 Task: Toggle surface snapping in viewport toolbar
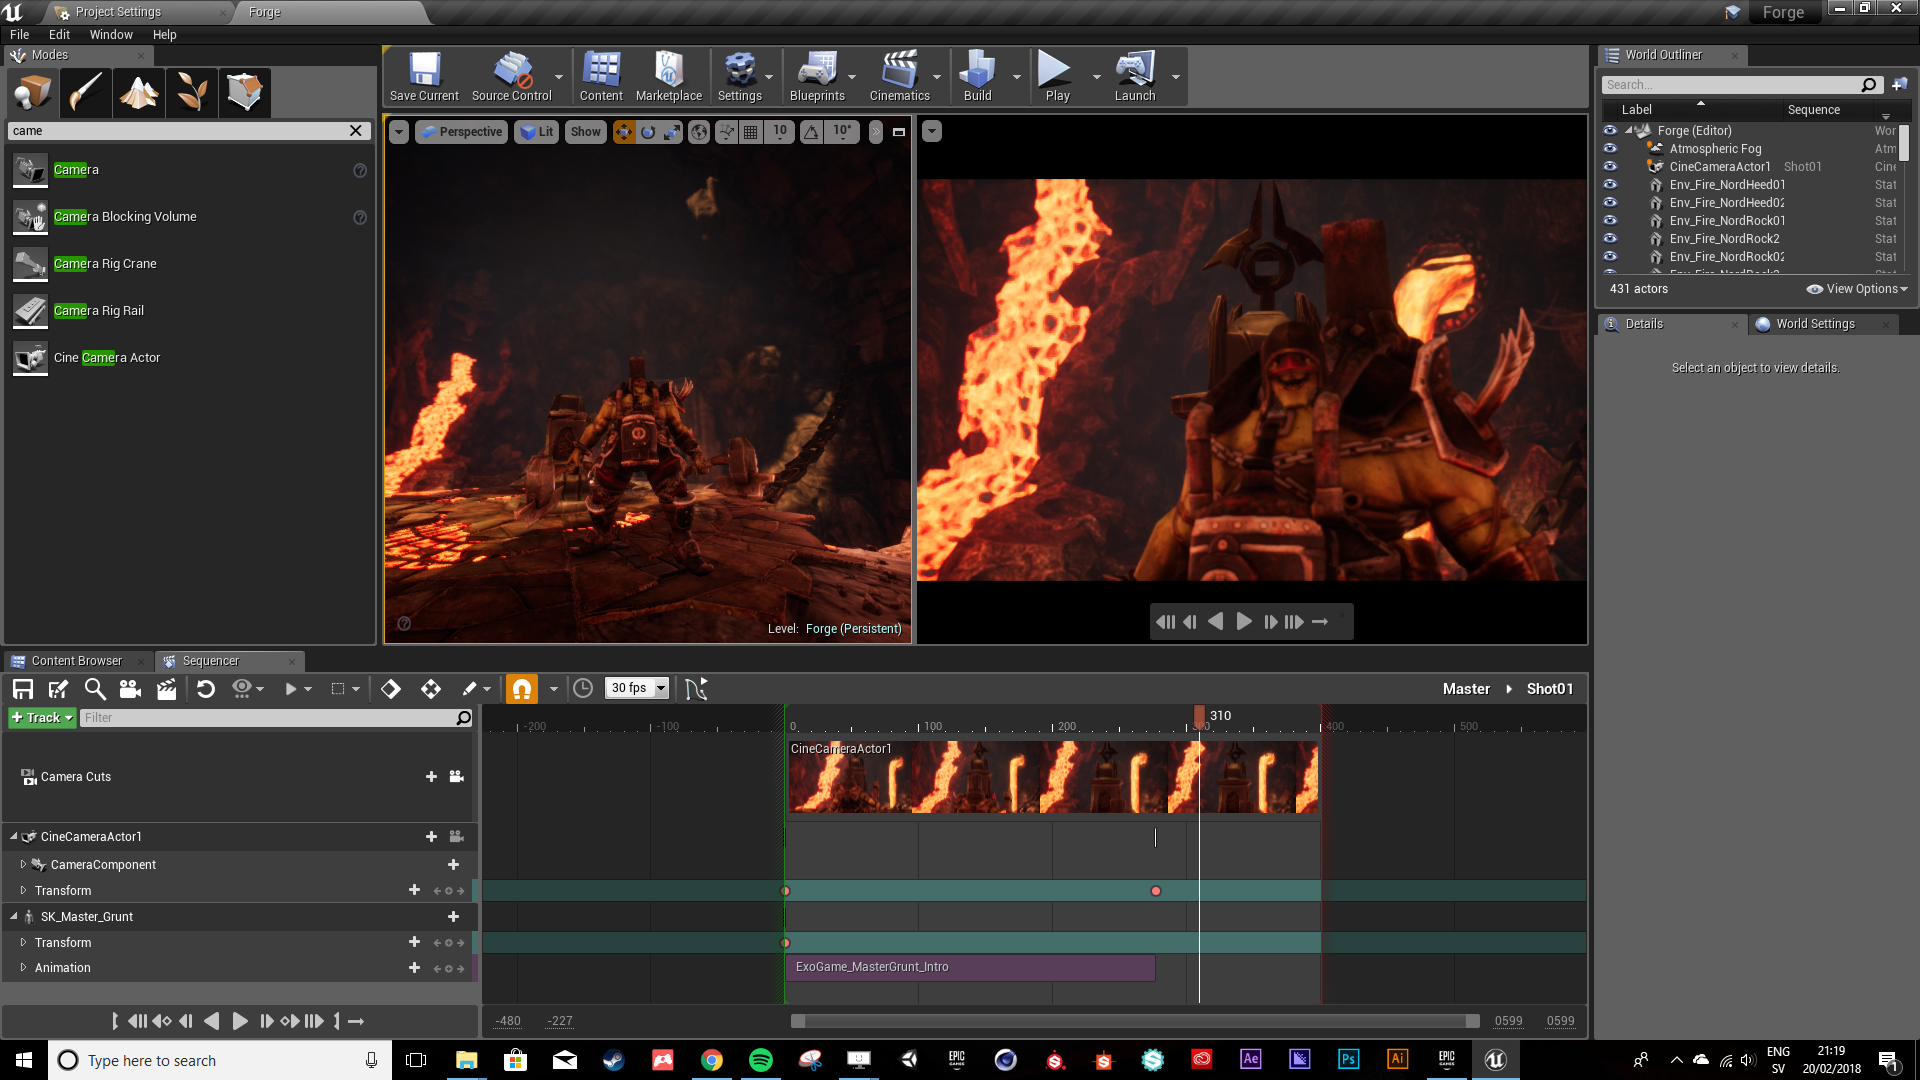click(x=727, y=132)
